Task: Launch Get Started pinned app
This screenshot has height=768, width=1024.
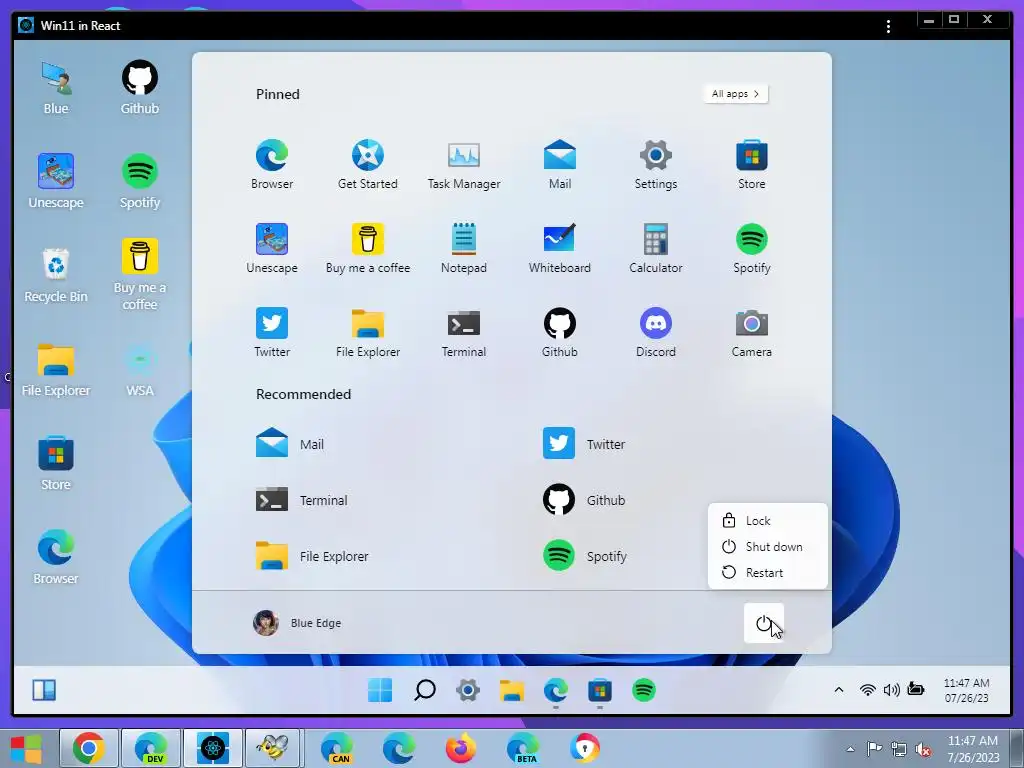Action: tap(368, 164)
